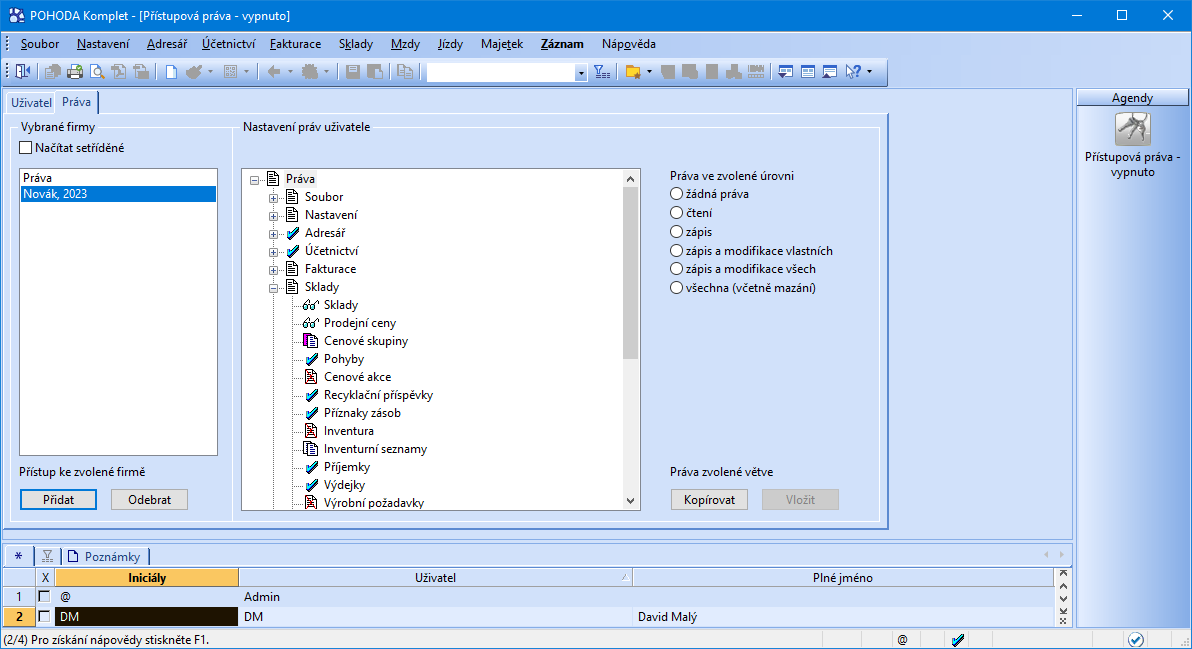This screenshot has height=649, width=1192.
Task: Choose všechna (včetně mazání) radio option
Action: click(676, 287)
